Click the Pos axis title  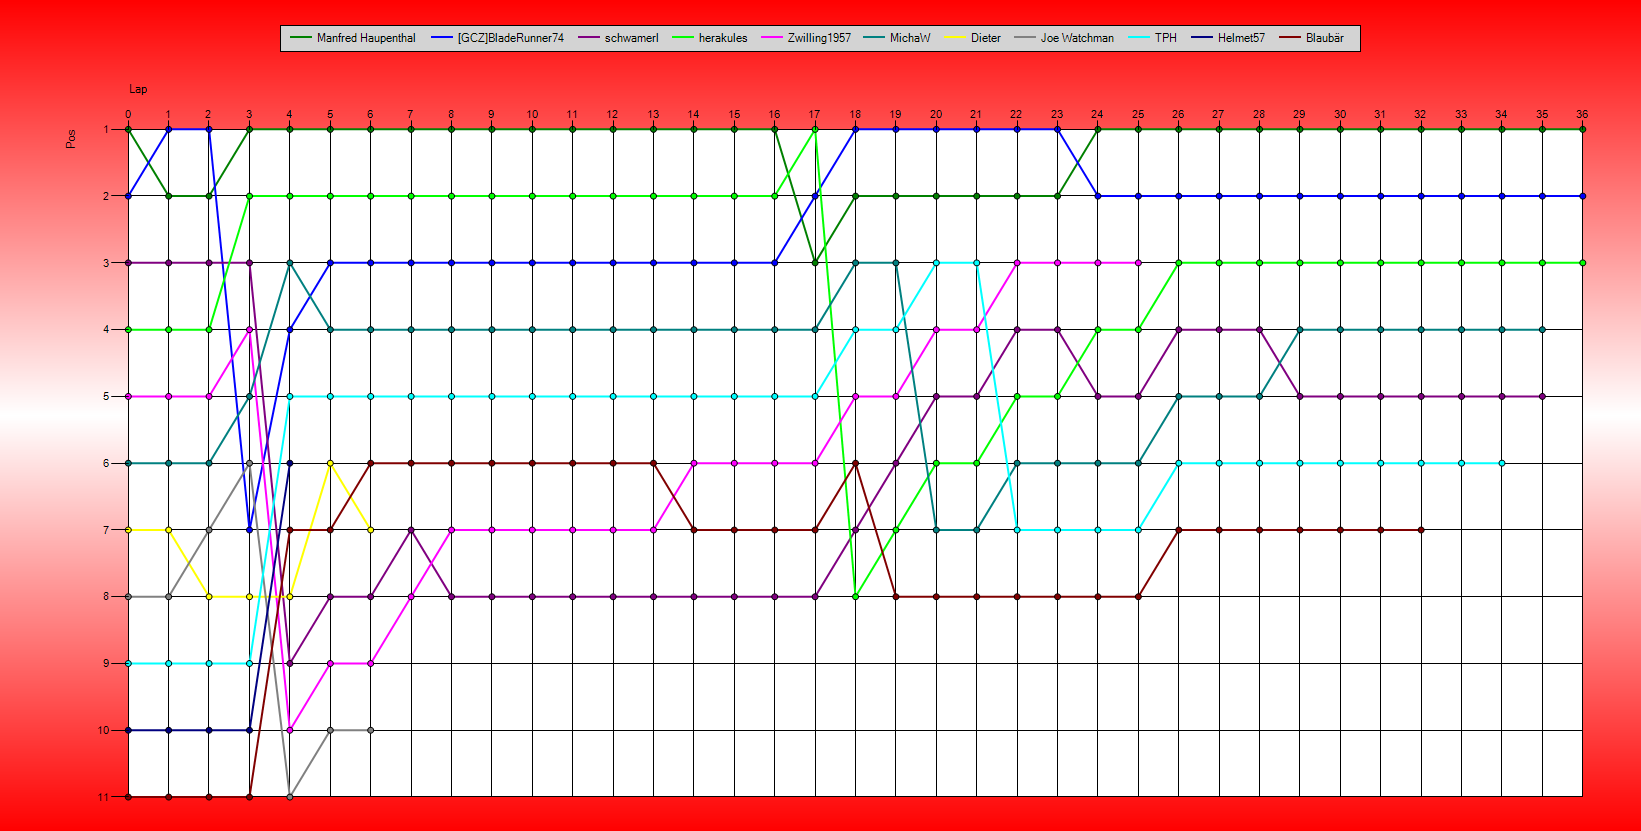coord(71,138)
